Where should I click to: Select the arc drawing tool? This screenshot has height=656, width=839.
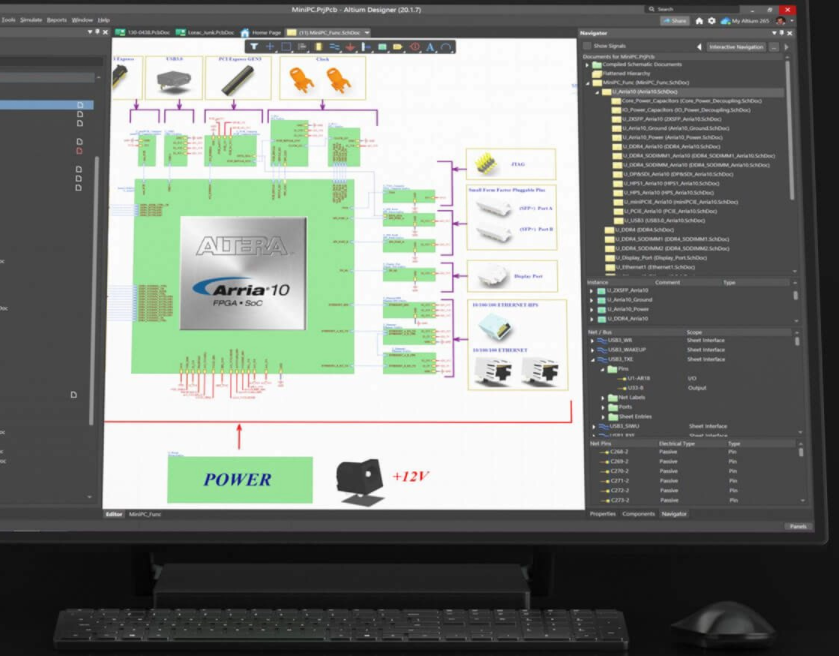click(446, 47)
